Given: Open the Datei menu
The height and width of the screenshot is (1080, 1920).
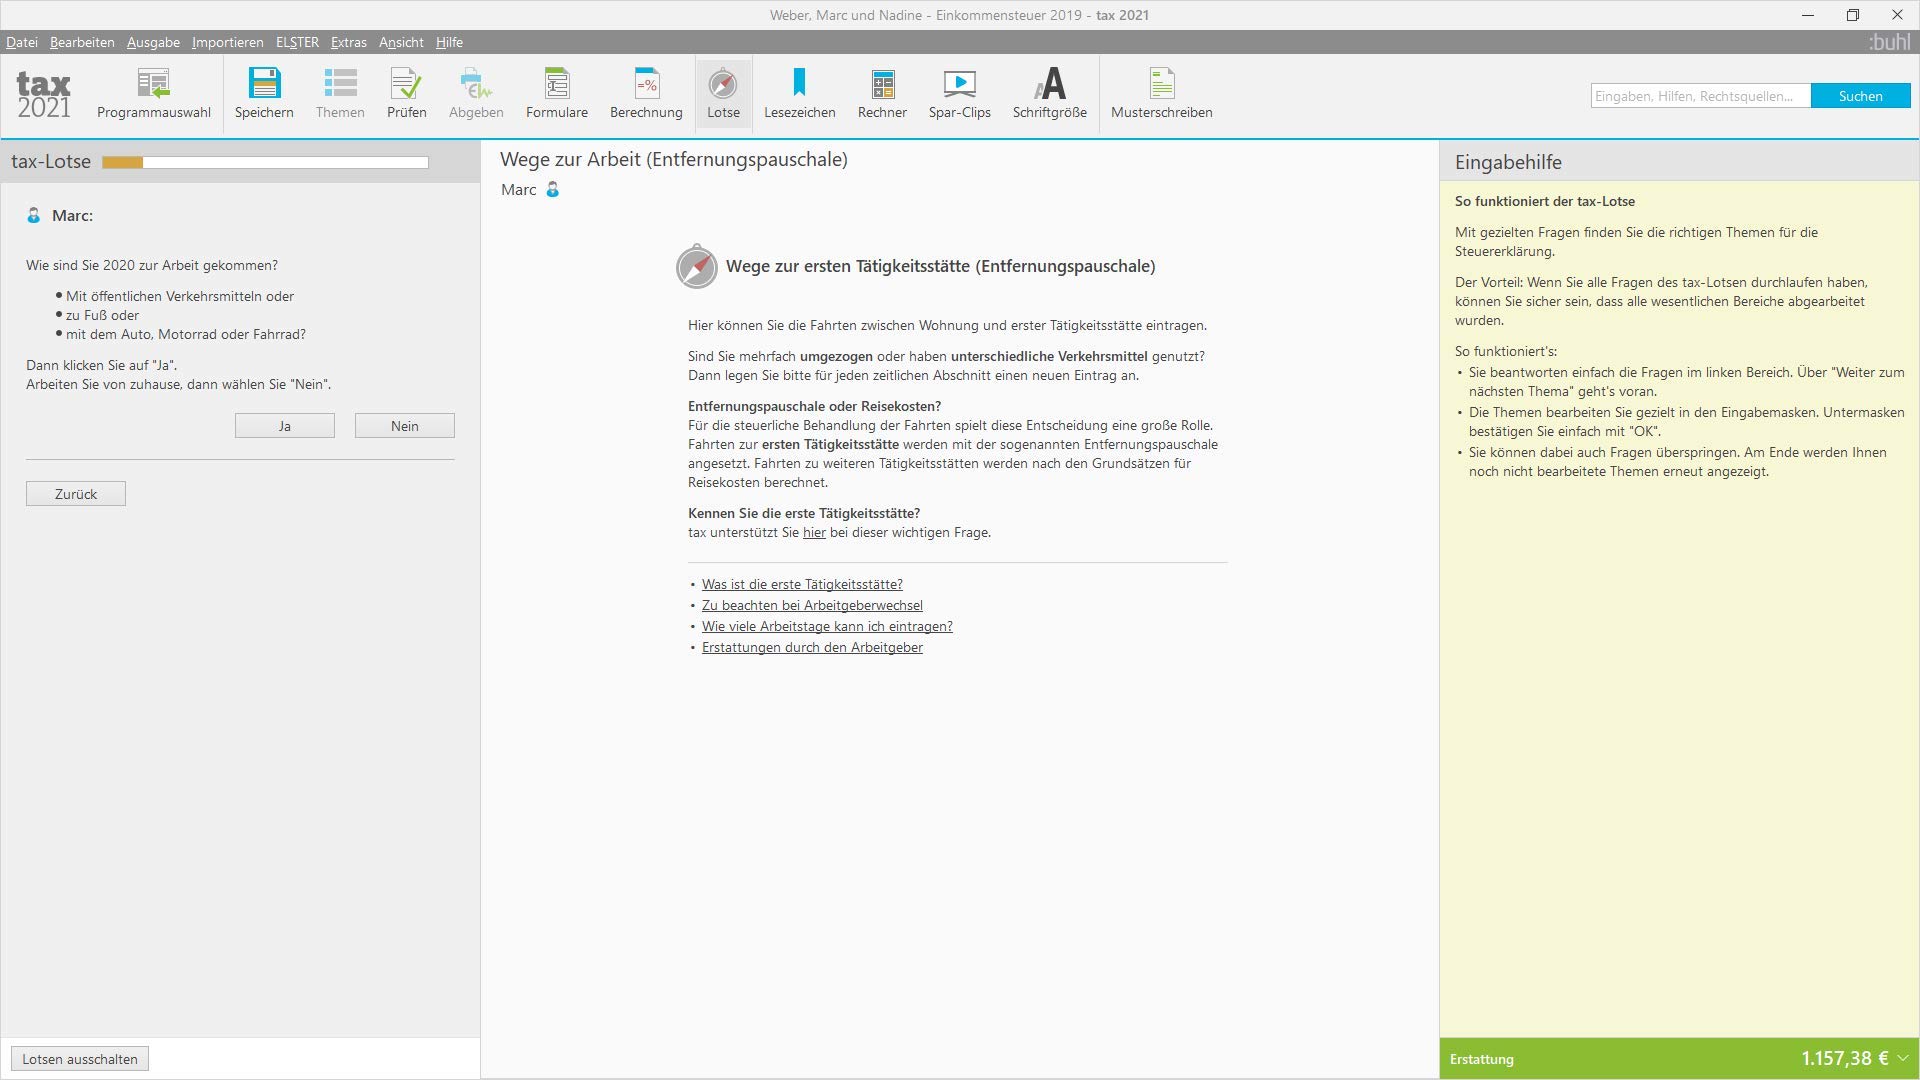Looking at the screenshot, I should coord(22,42).
